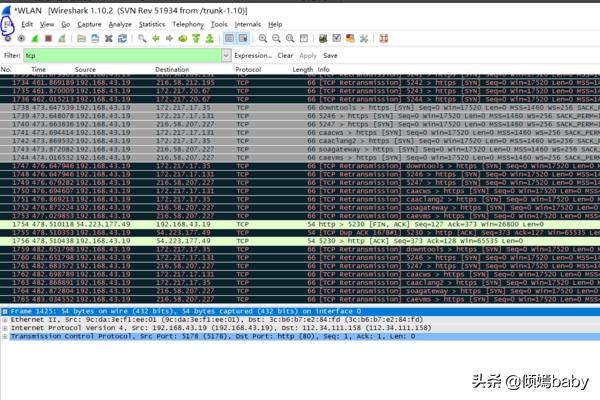Edit capture filters icon

point(323,38)
